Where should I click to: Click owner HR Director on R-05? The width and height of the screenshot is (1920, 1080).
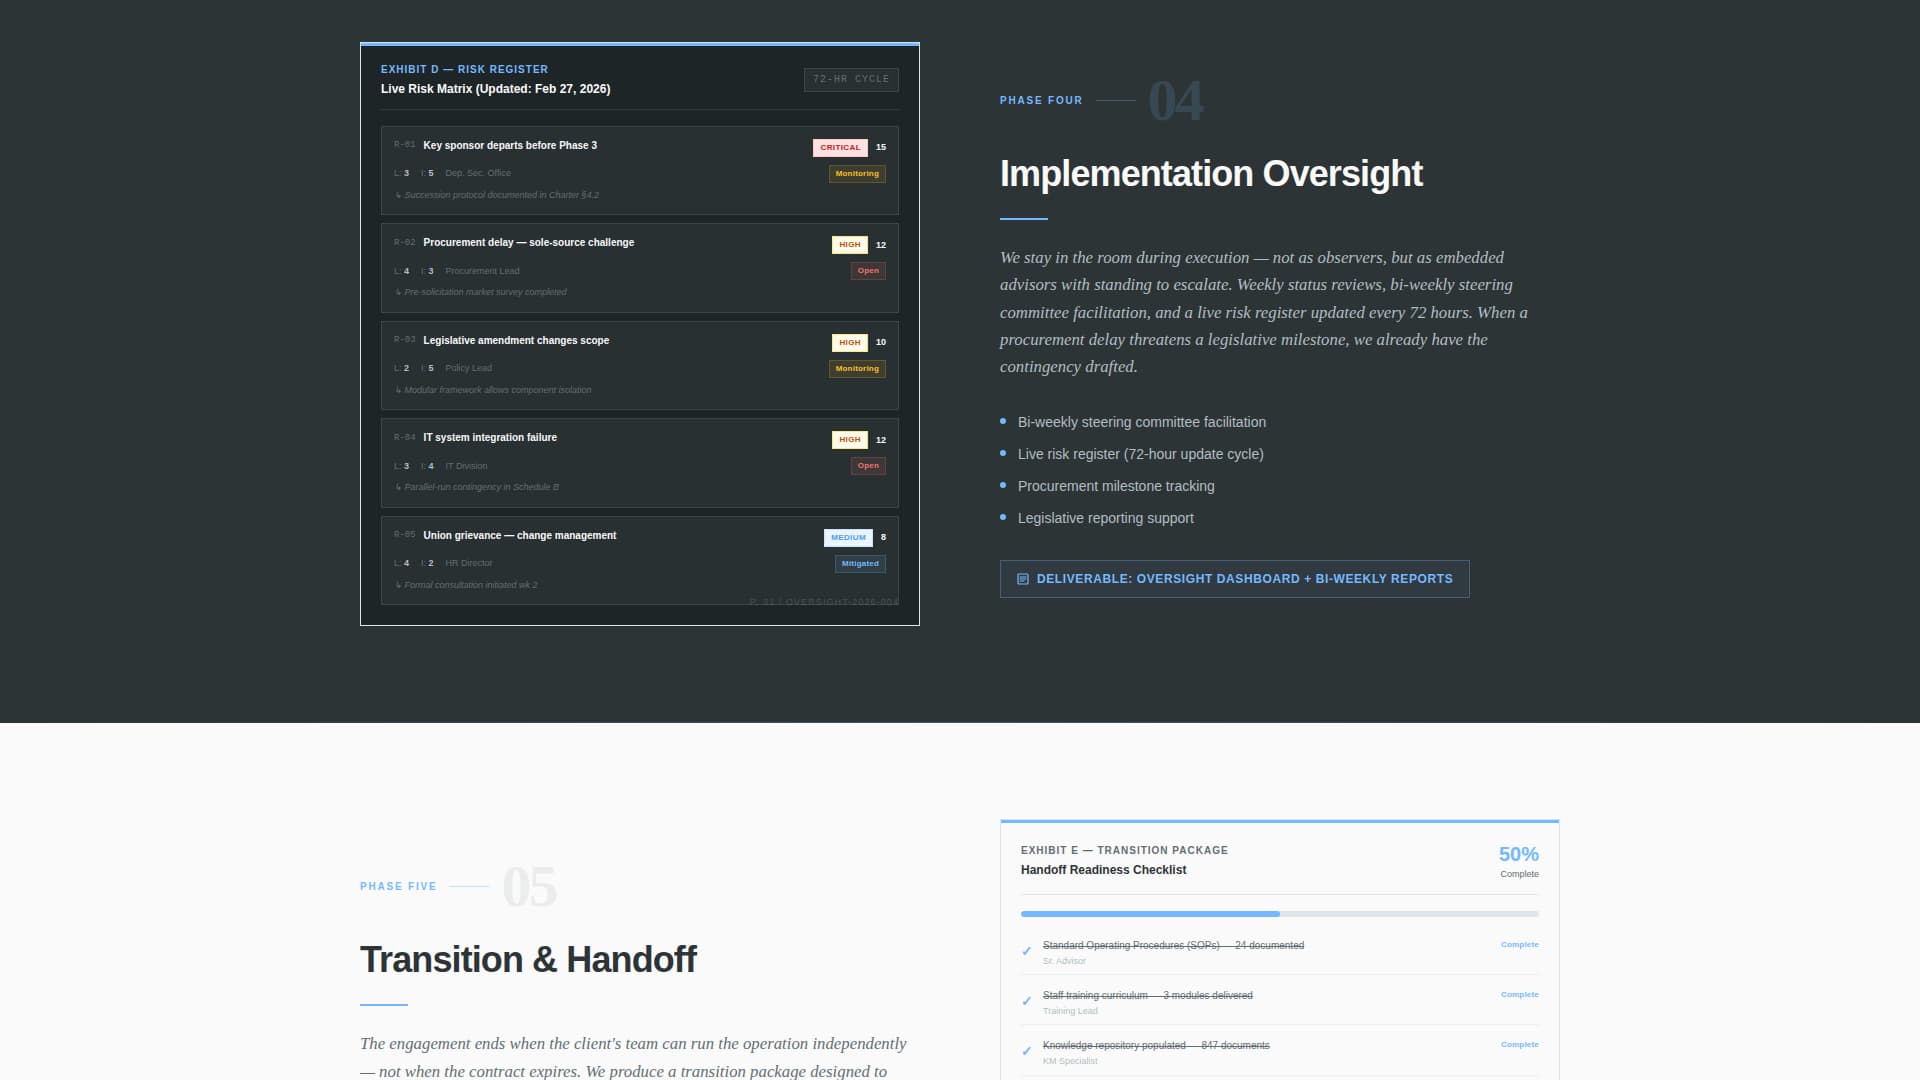click(x=469, y=564)
